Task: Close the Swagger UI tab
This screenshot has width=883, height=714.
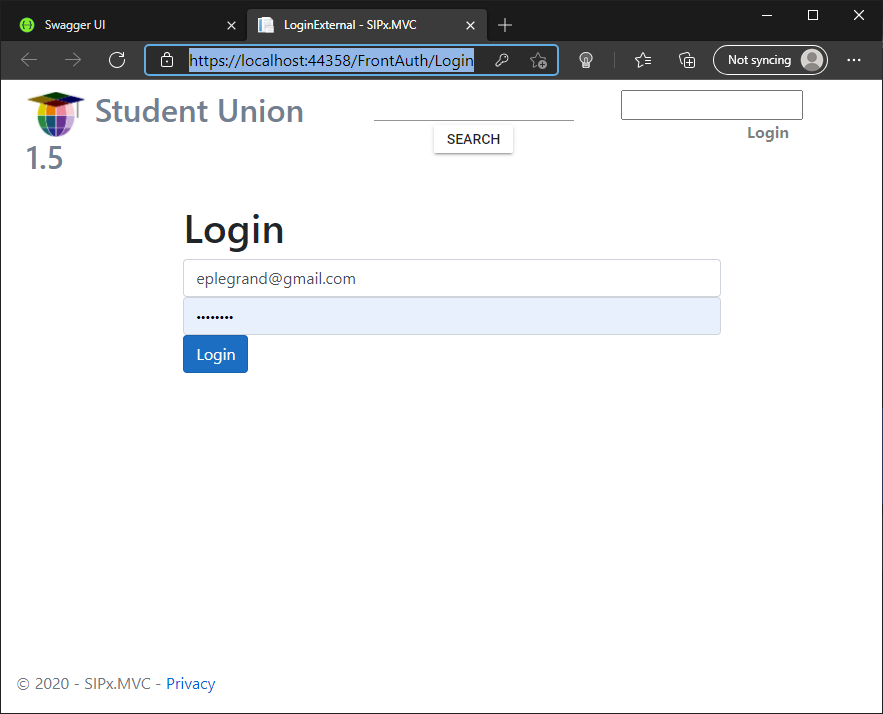Action: tap(231, 25)
